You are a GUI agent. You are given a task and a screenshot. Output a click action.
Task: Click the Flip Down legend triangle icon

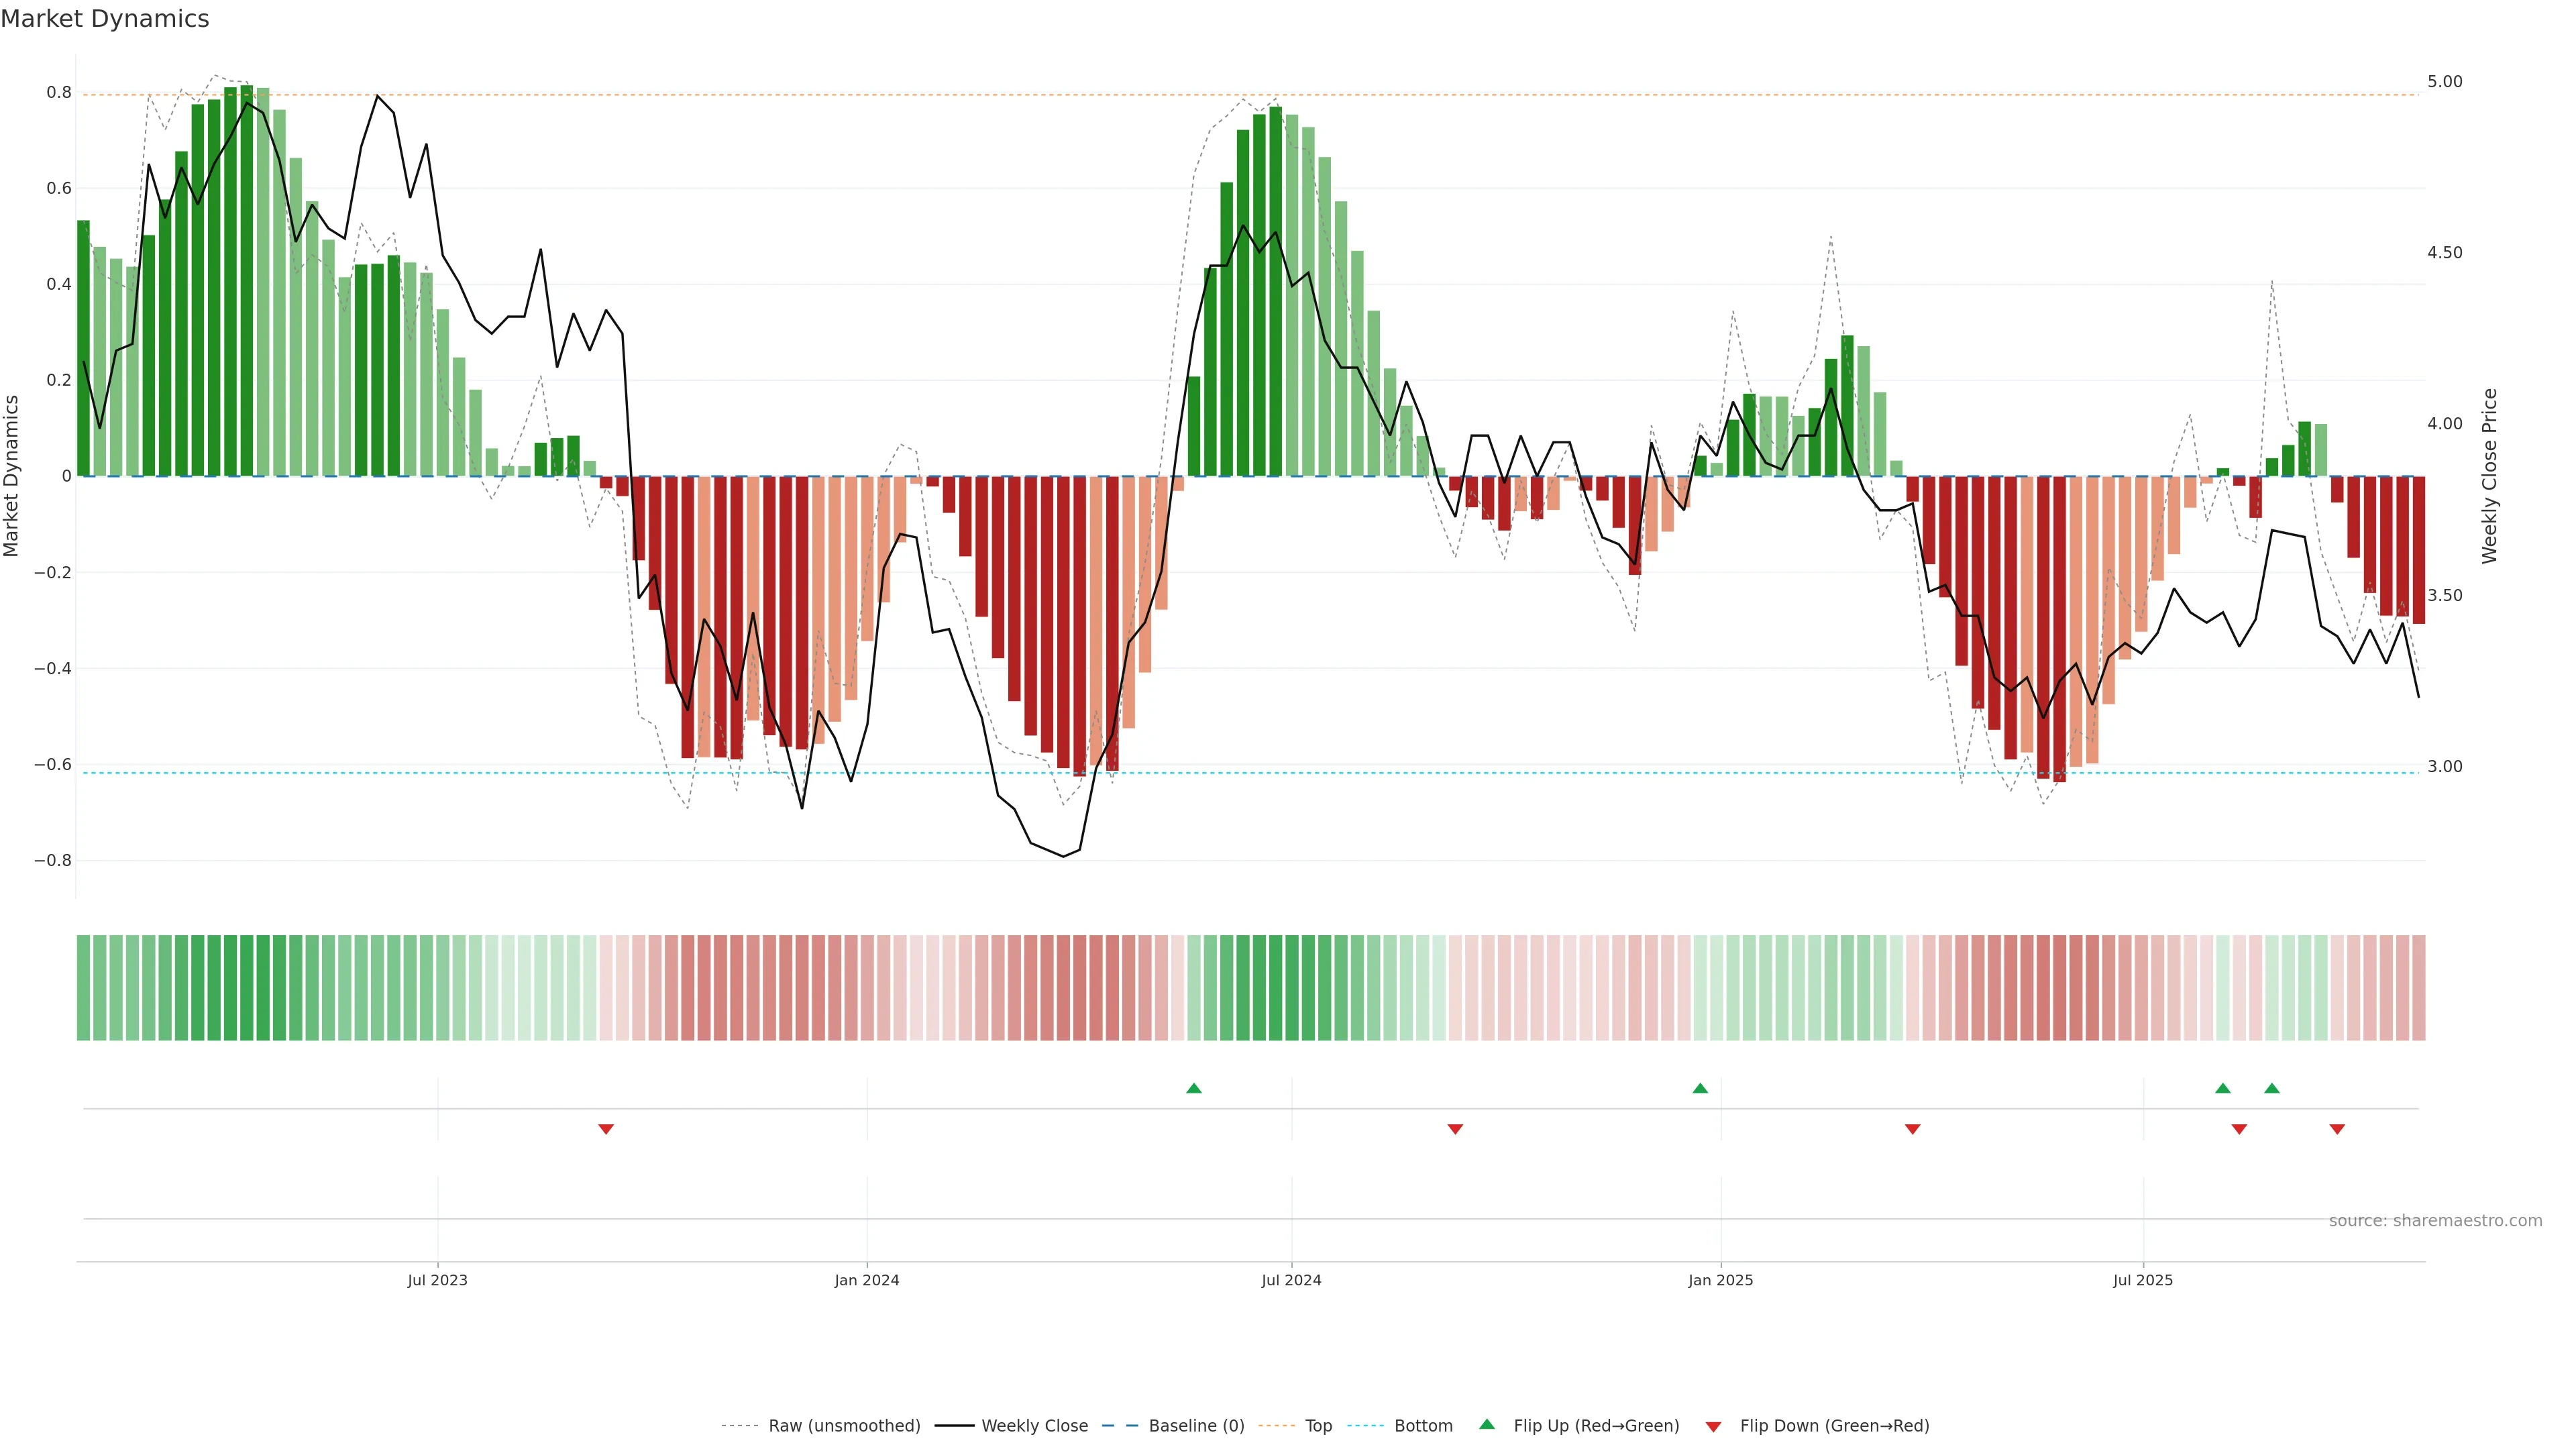click(1713, 1426)
